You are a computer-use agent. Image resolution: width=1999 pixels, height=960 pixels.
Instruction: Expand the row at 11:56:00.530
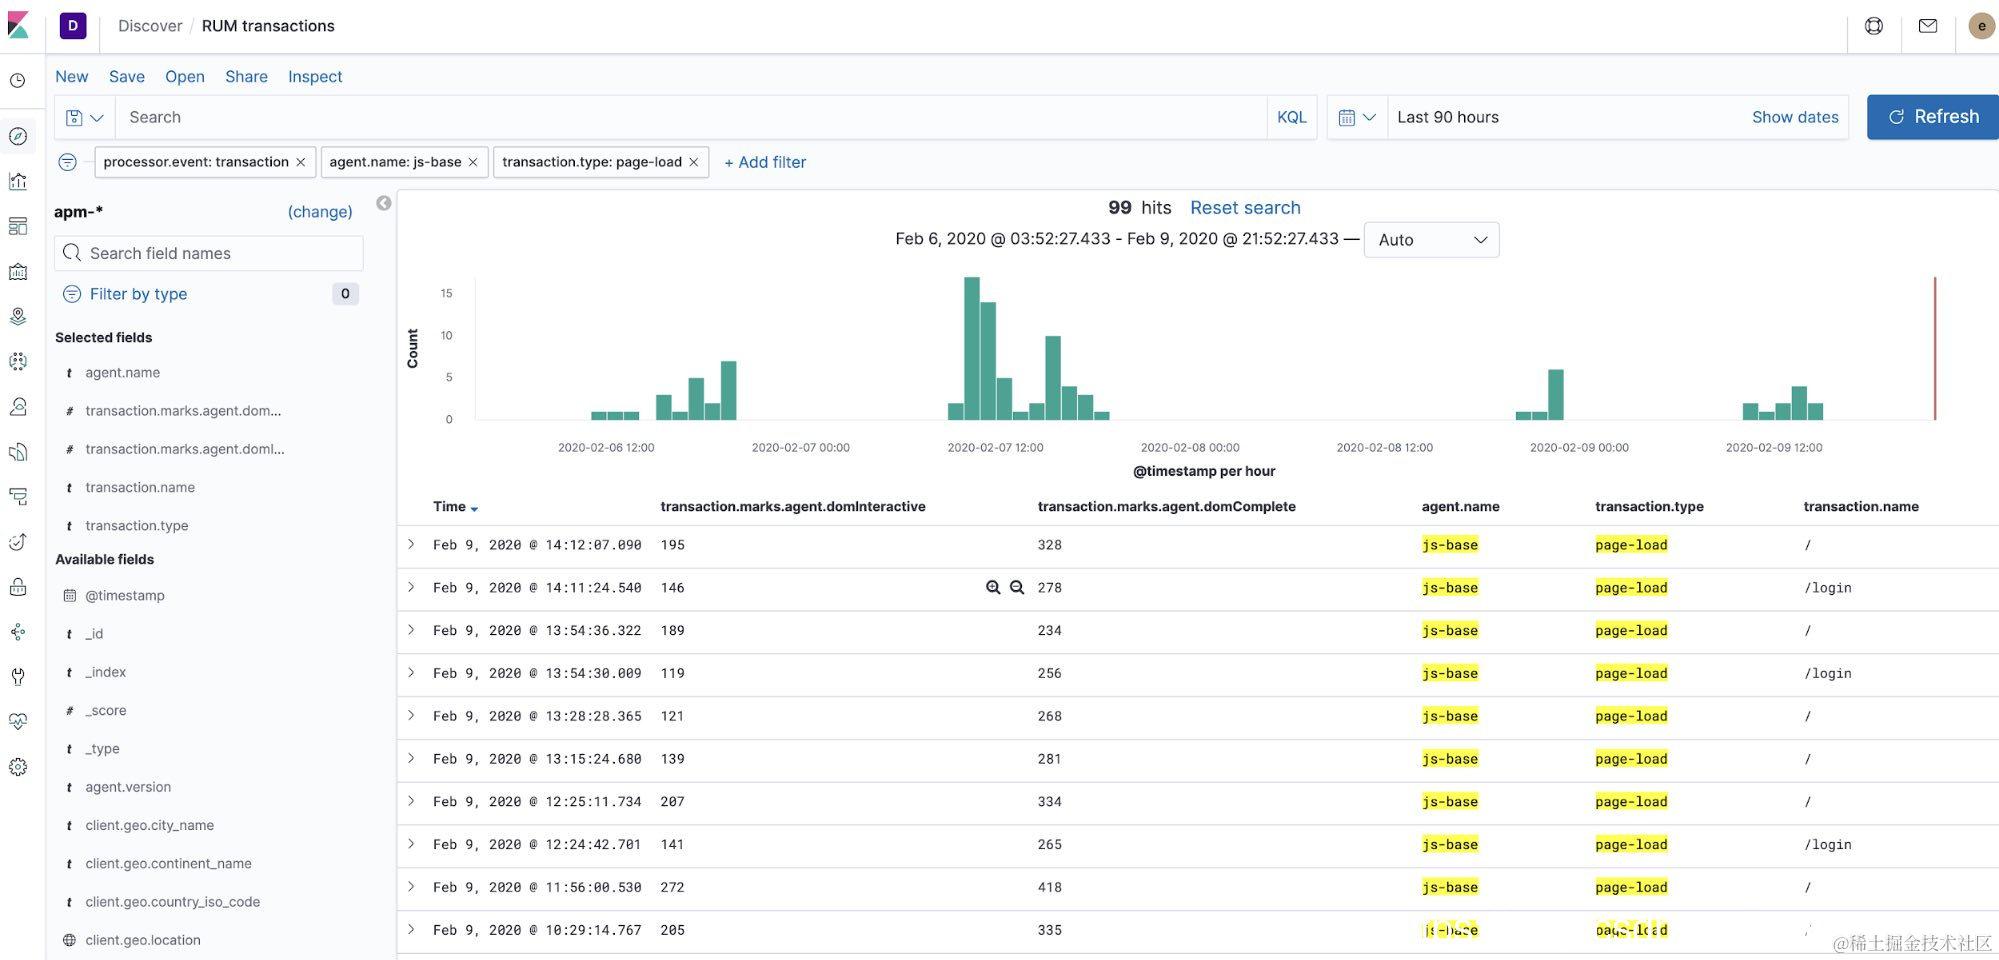click(411, 887)
